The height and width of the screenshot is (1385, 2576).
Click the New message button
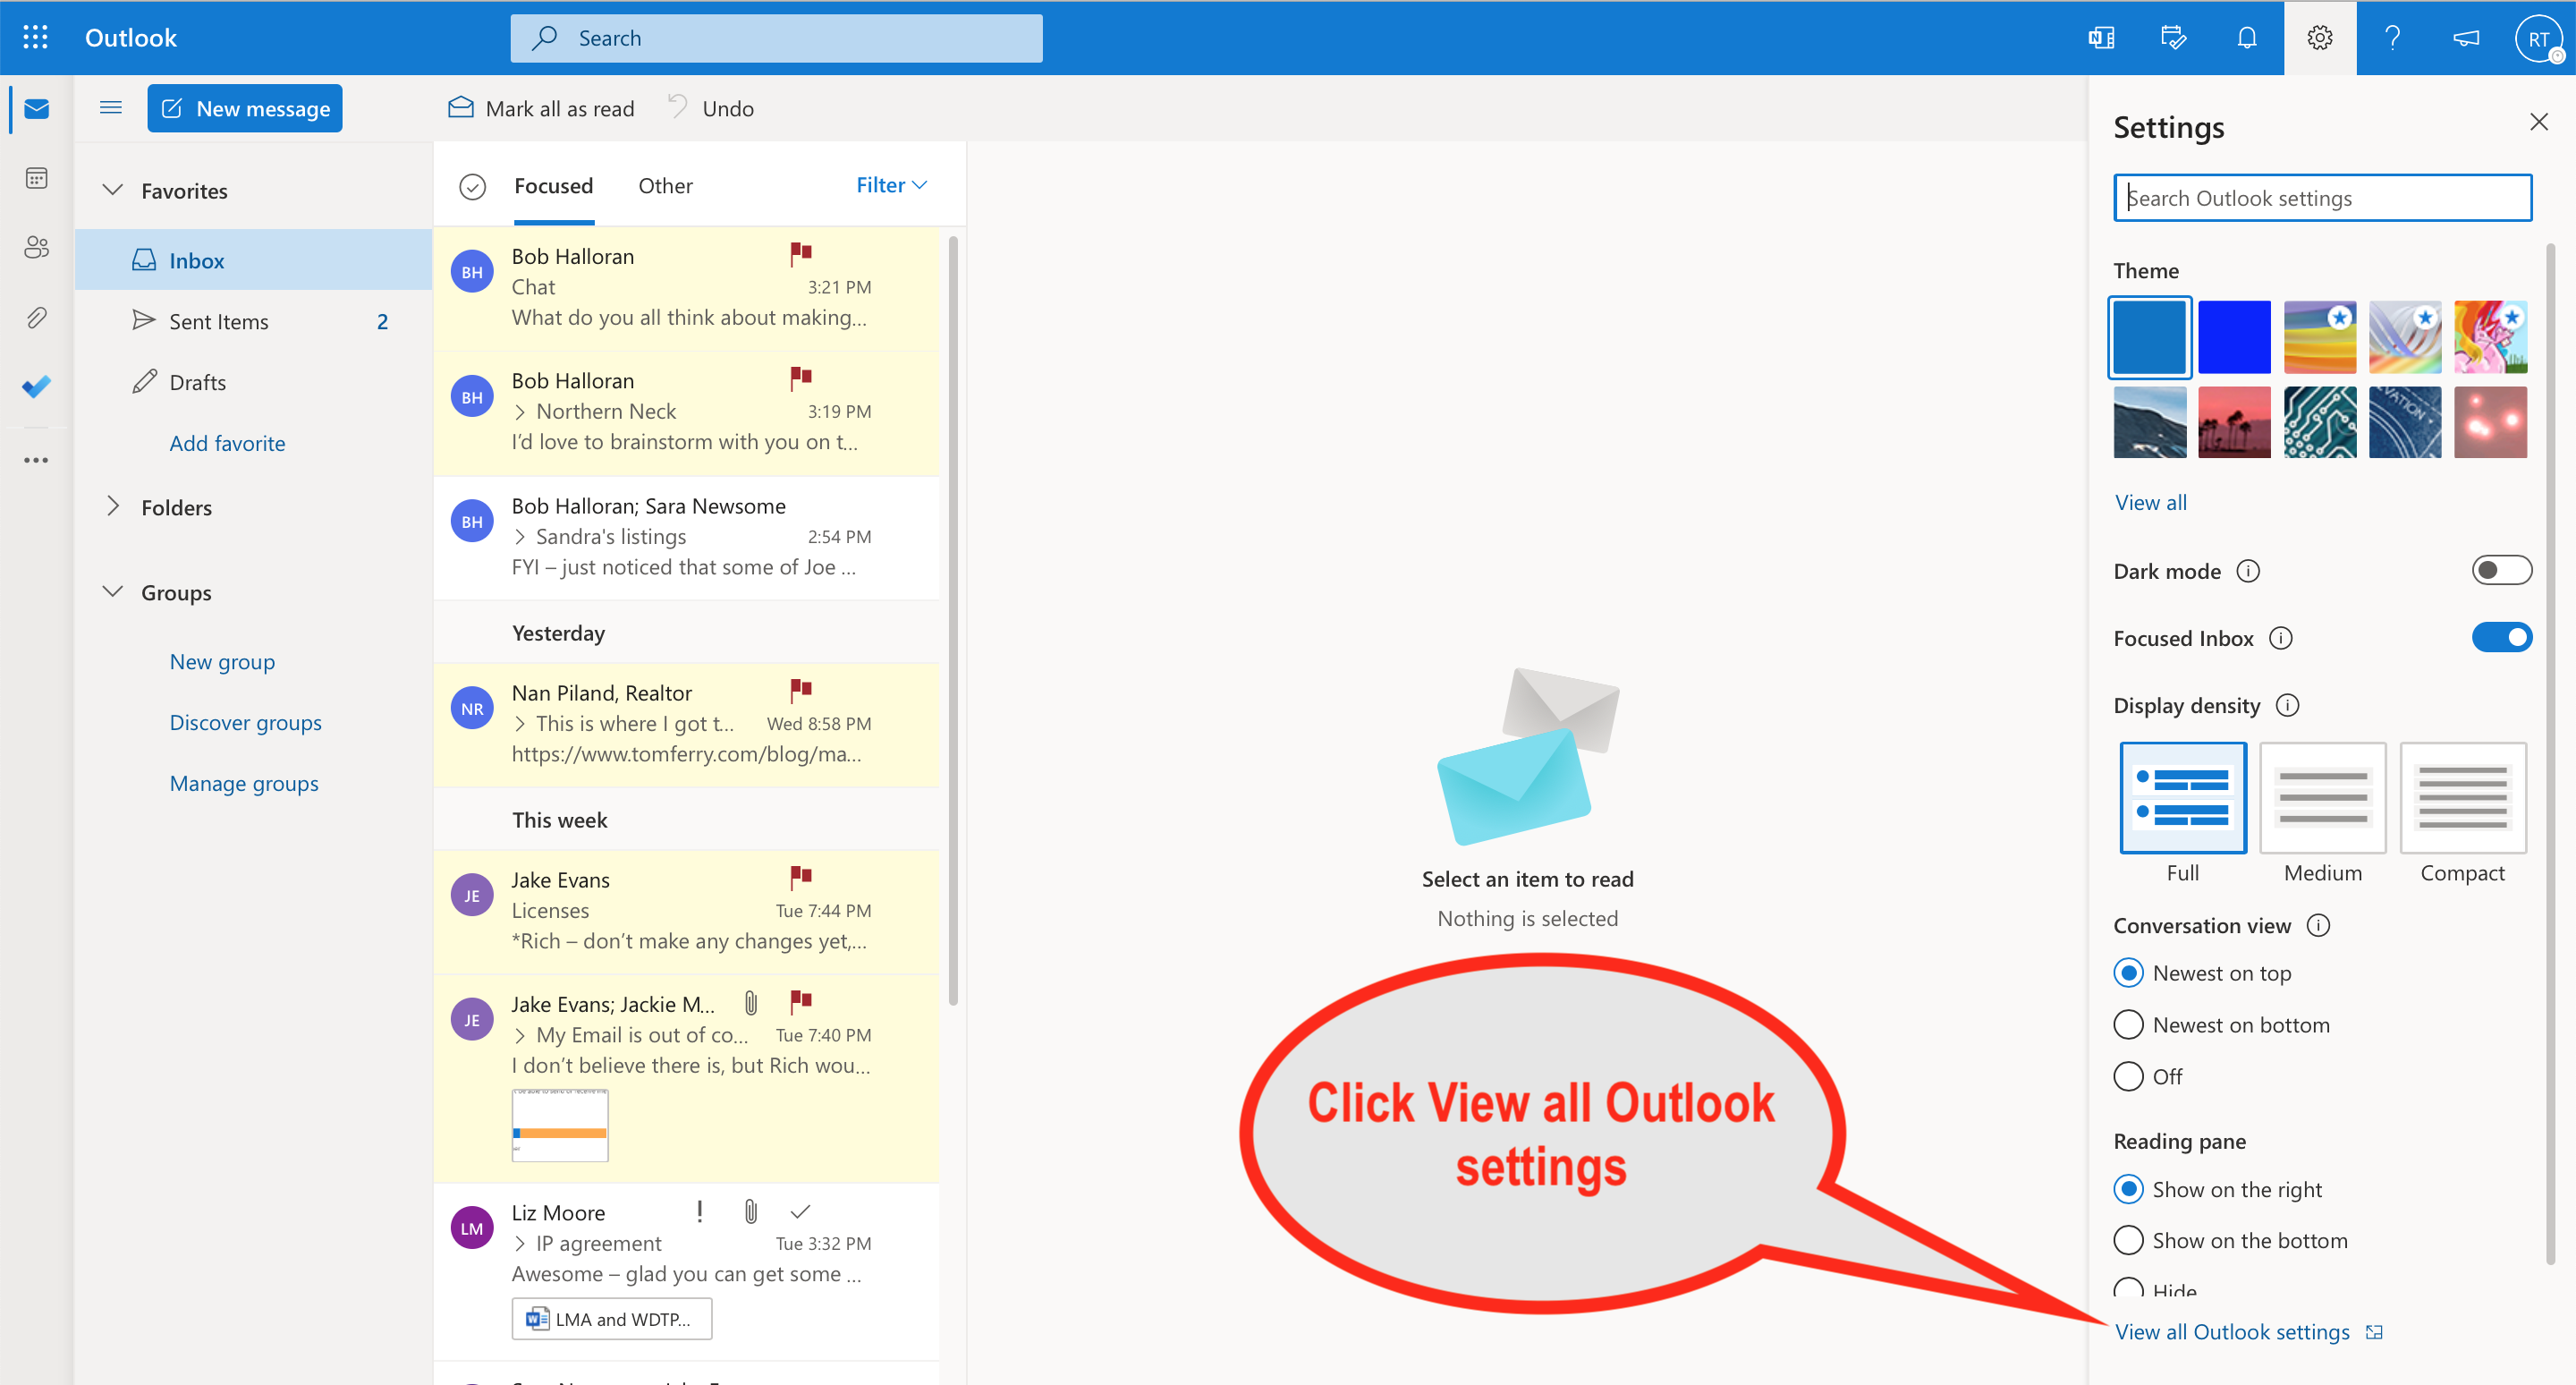click(245, 108)
